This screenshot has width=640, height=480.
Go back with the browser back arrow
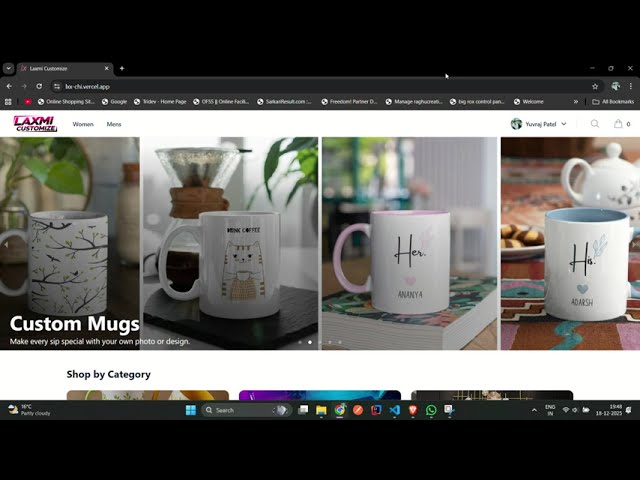point(9,87)
